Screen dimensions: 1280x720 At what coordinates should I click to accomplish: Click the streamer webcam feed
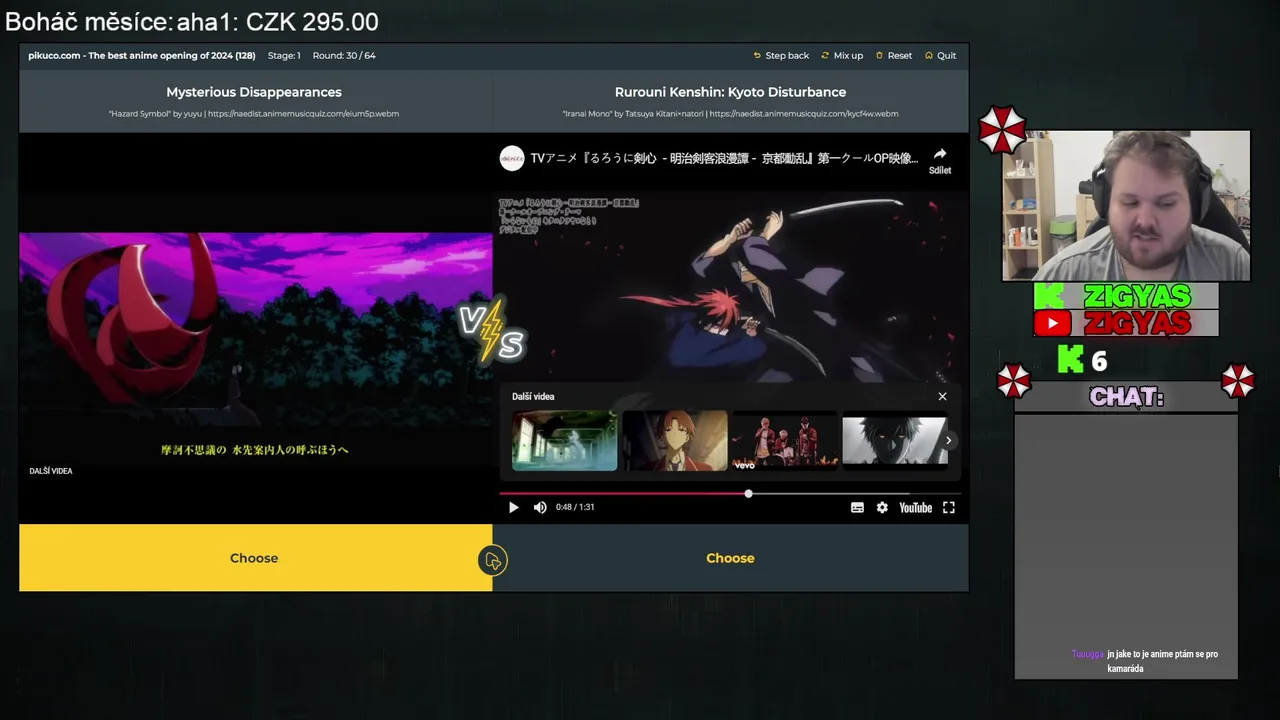[x=1126, y=206]
